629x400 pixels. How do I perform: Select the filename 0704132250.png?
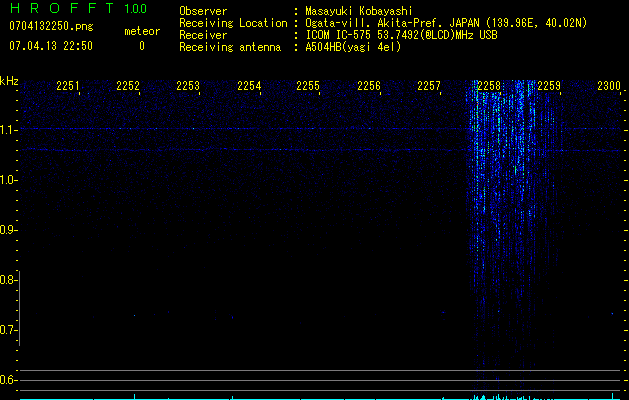click(x=51, y=27)
